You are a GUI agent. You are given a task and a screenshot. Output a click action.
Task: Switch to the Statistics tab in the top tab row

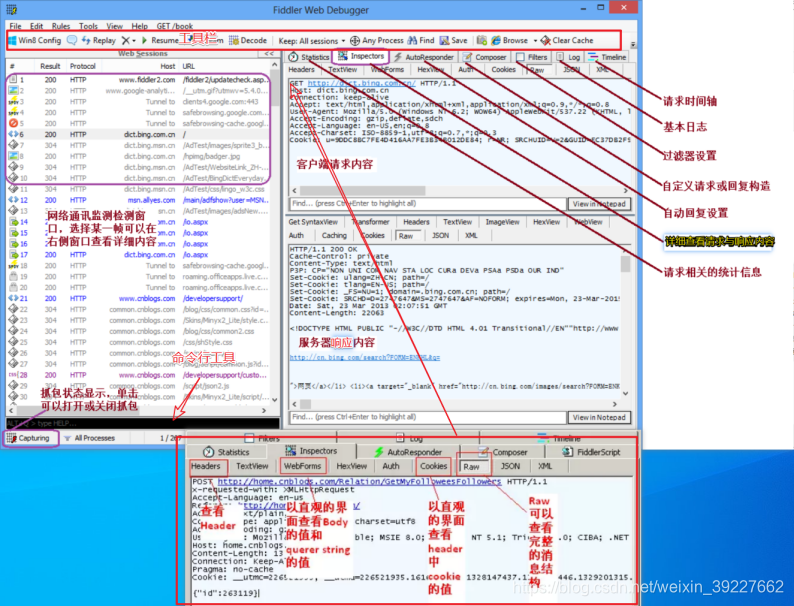308,57
